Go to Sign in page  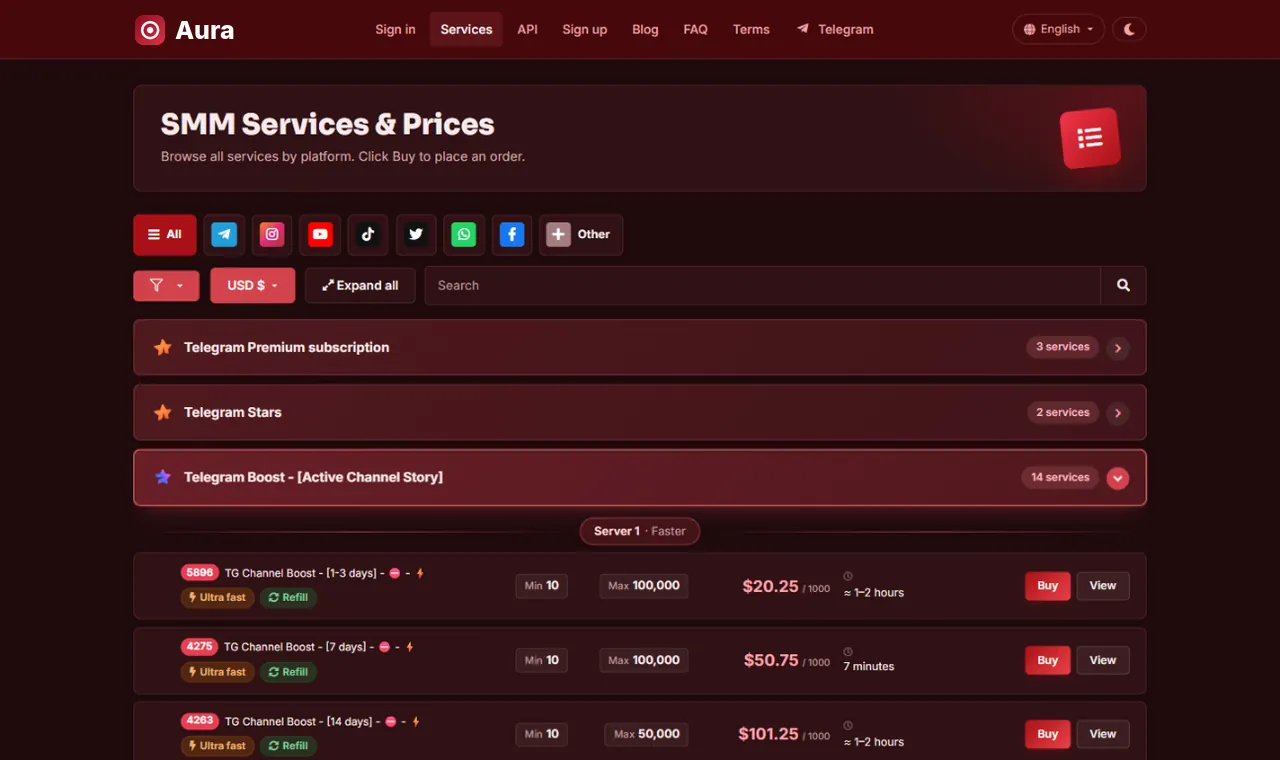(395, 29)
